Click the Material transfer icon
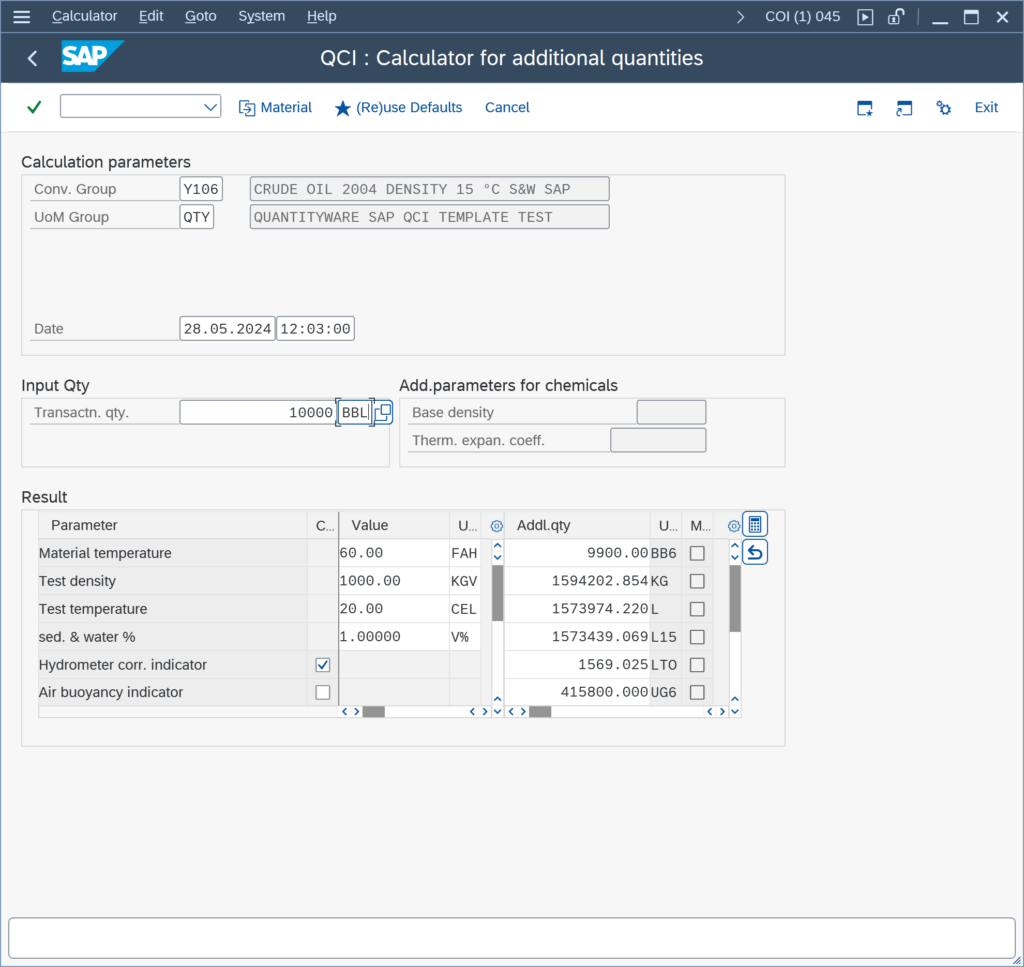This screenshot has width=1024, height=967. (247, 108)
